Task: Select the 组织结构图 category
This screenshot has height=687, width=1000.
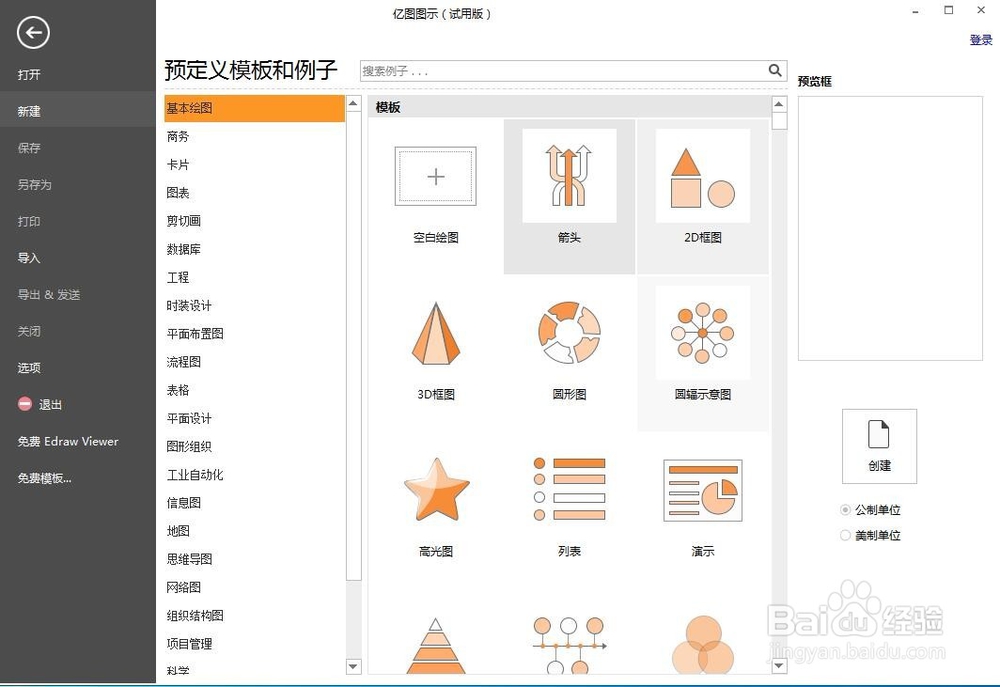Action: 195,616
